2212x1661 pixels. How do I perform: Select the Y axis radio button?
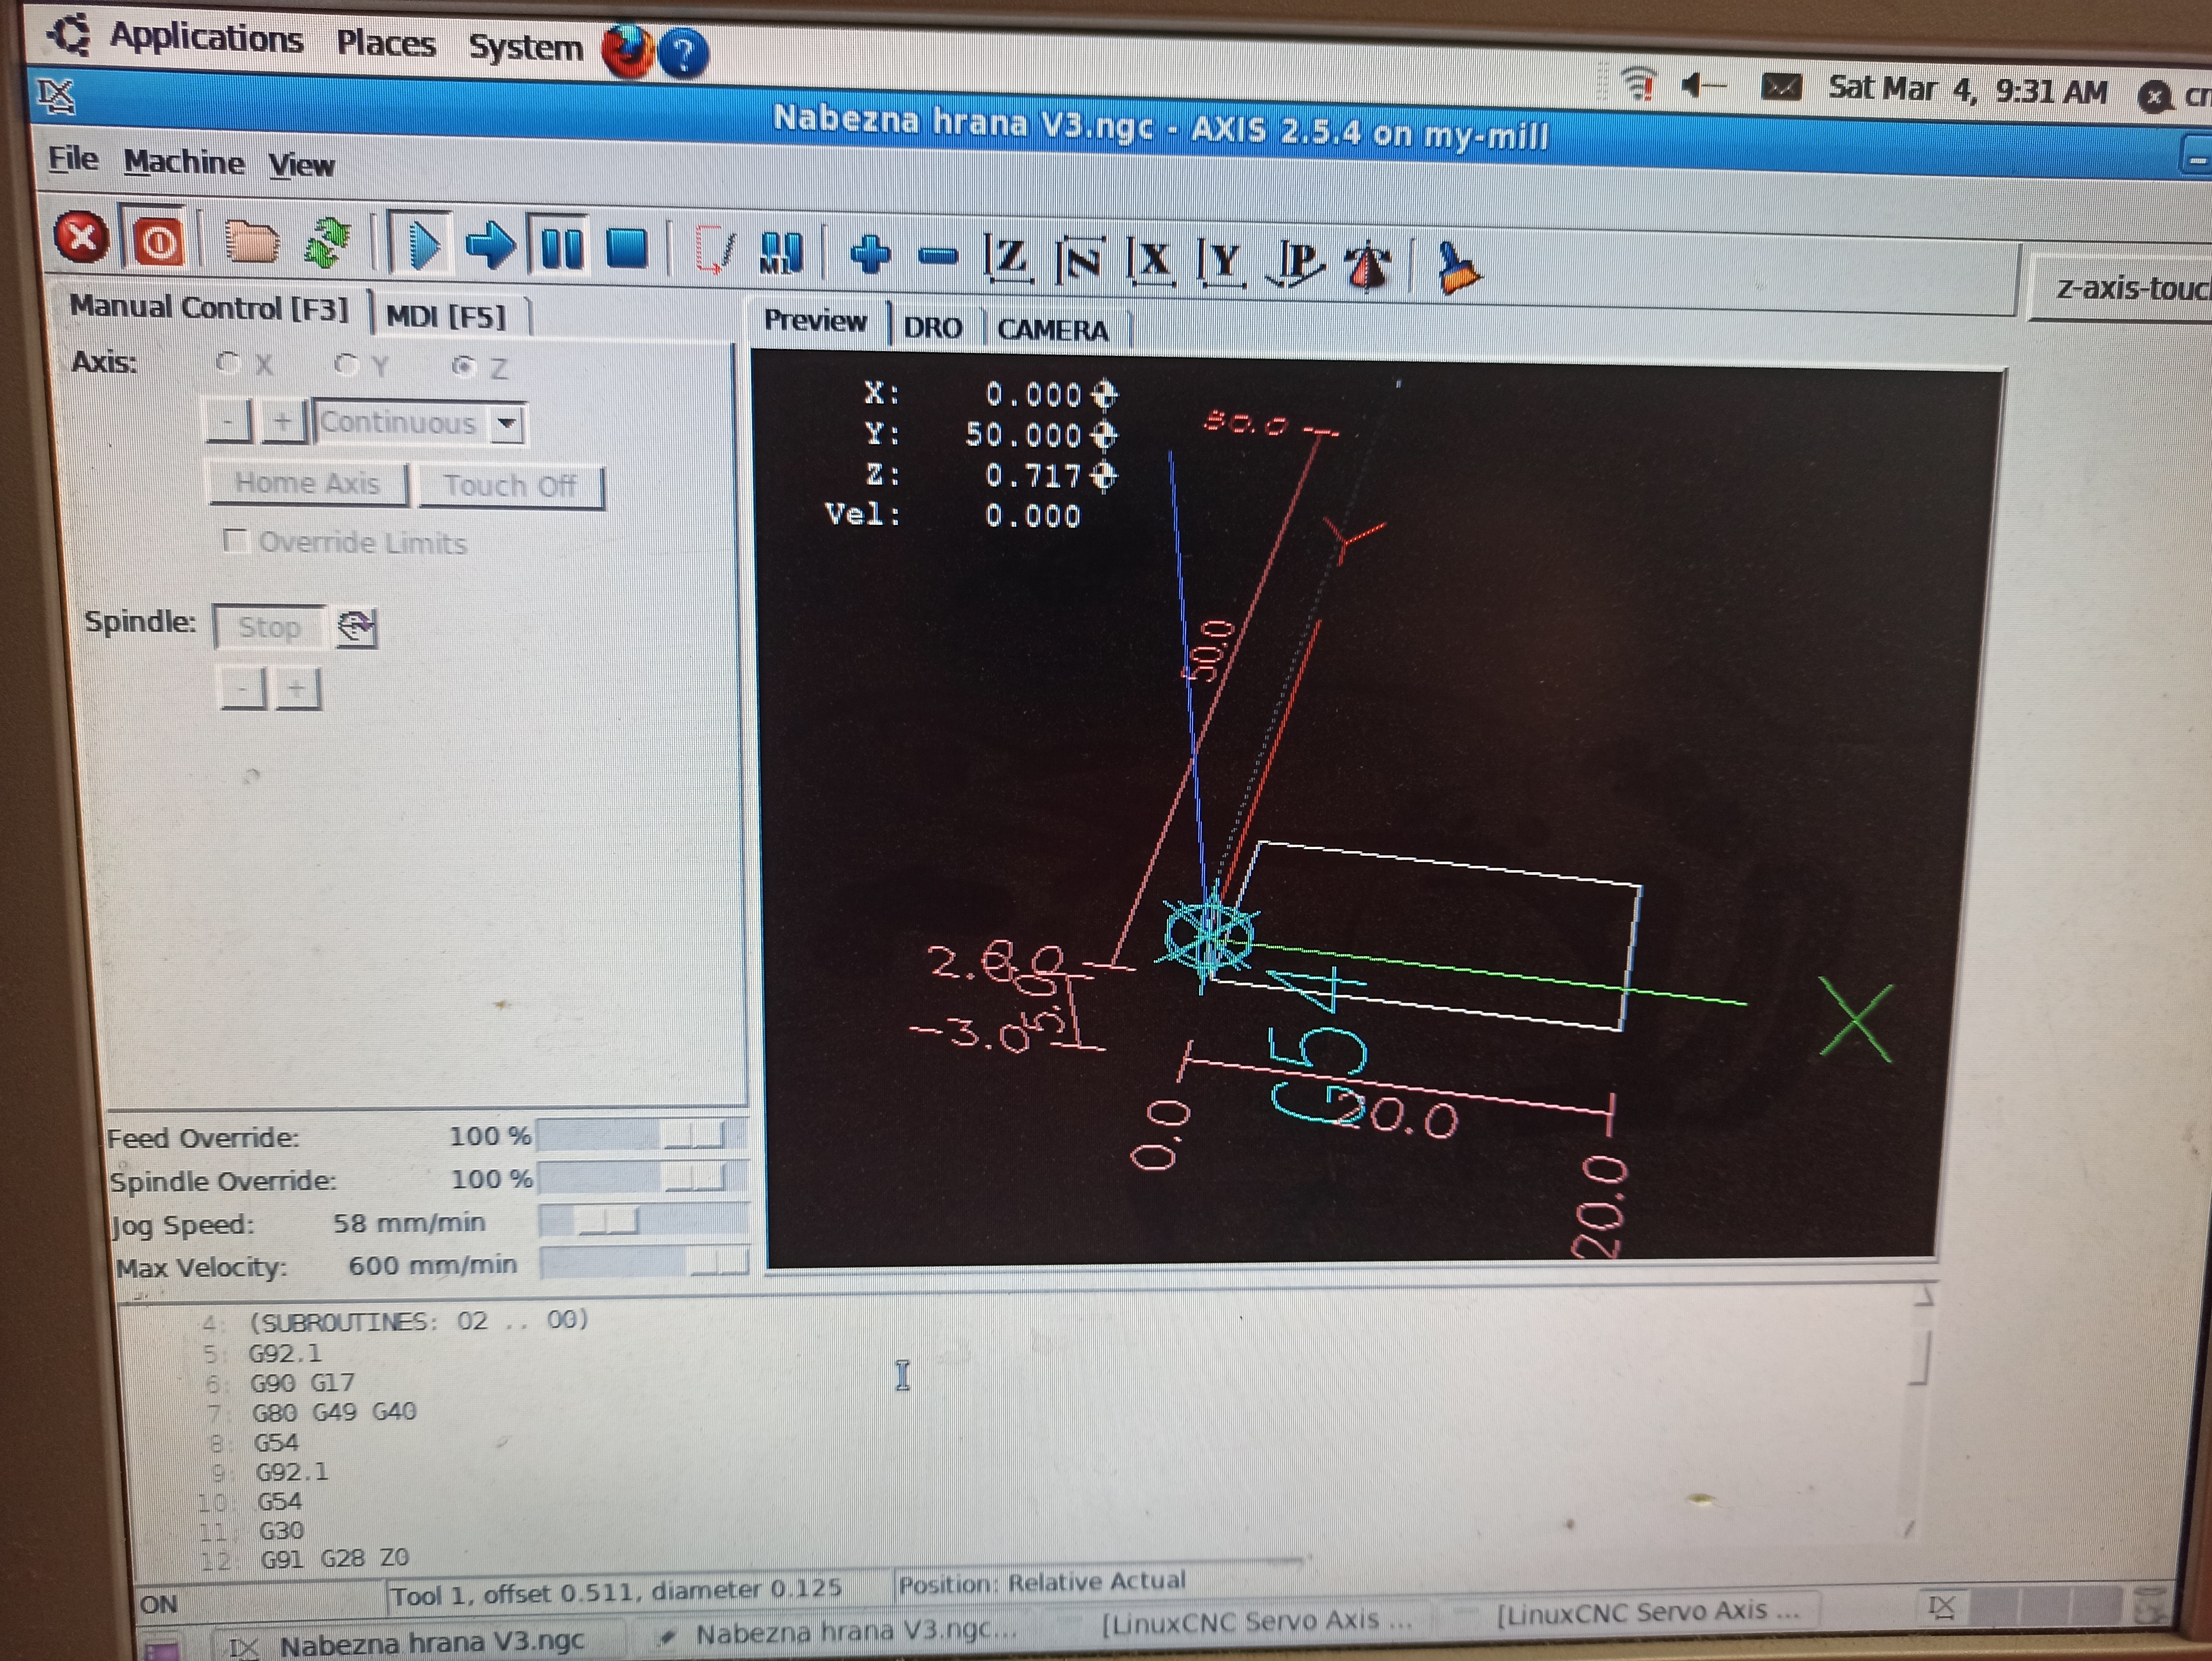[346, 365]
